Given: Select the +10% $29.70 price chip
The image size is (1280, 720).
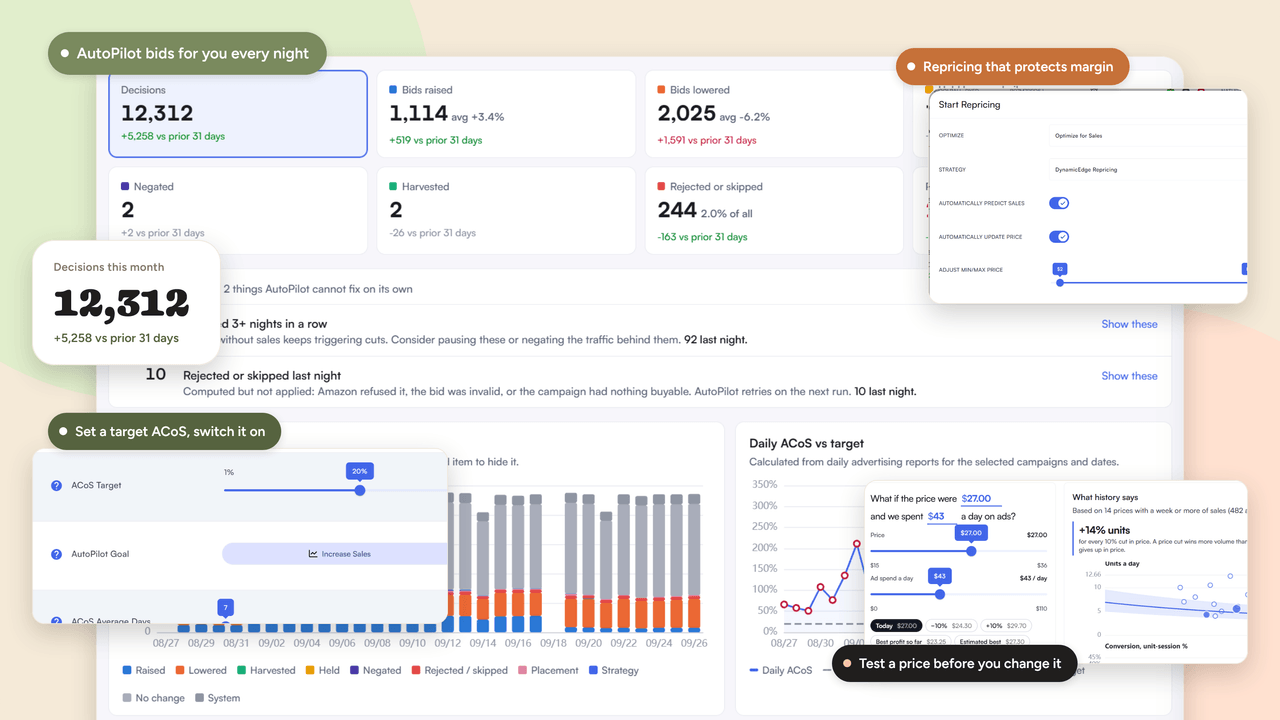Looking at the screenshot, I should [1006, 626].
